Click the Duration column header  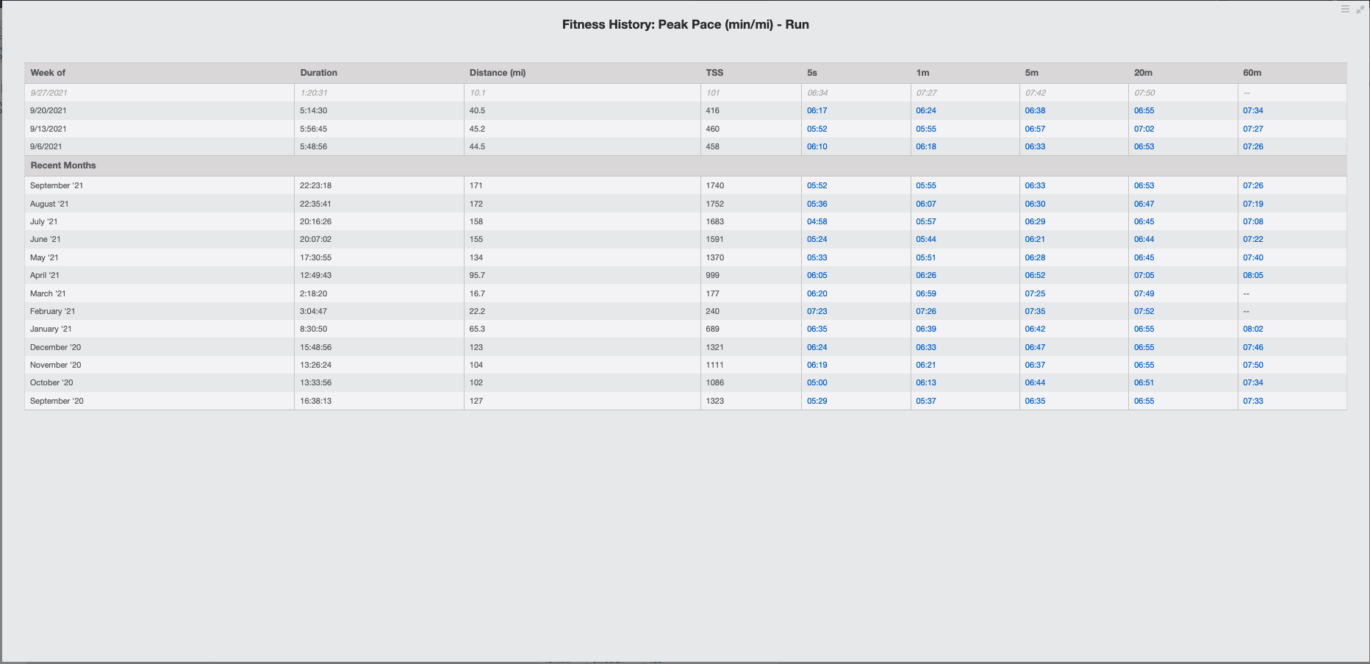[x=319, y=73]
